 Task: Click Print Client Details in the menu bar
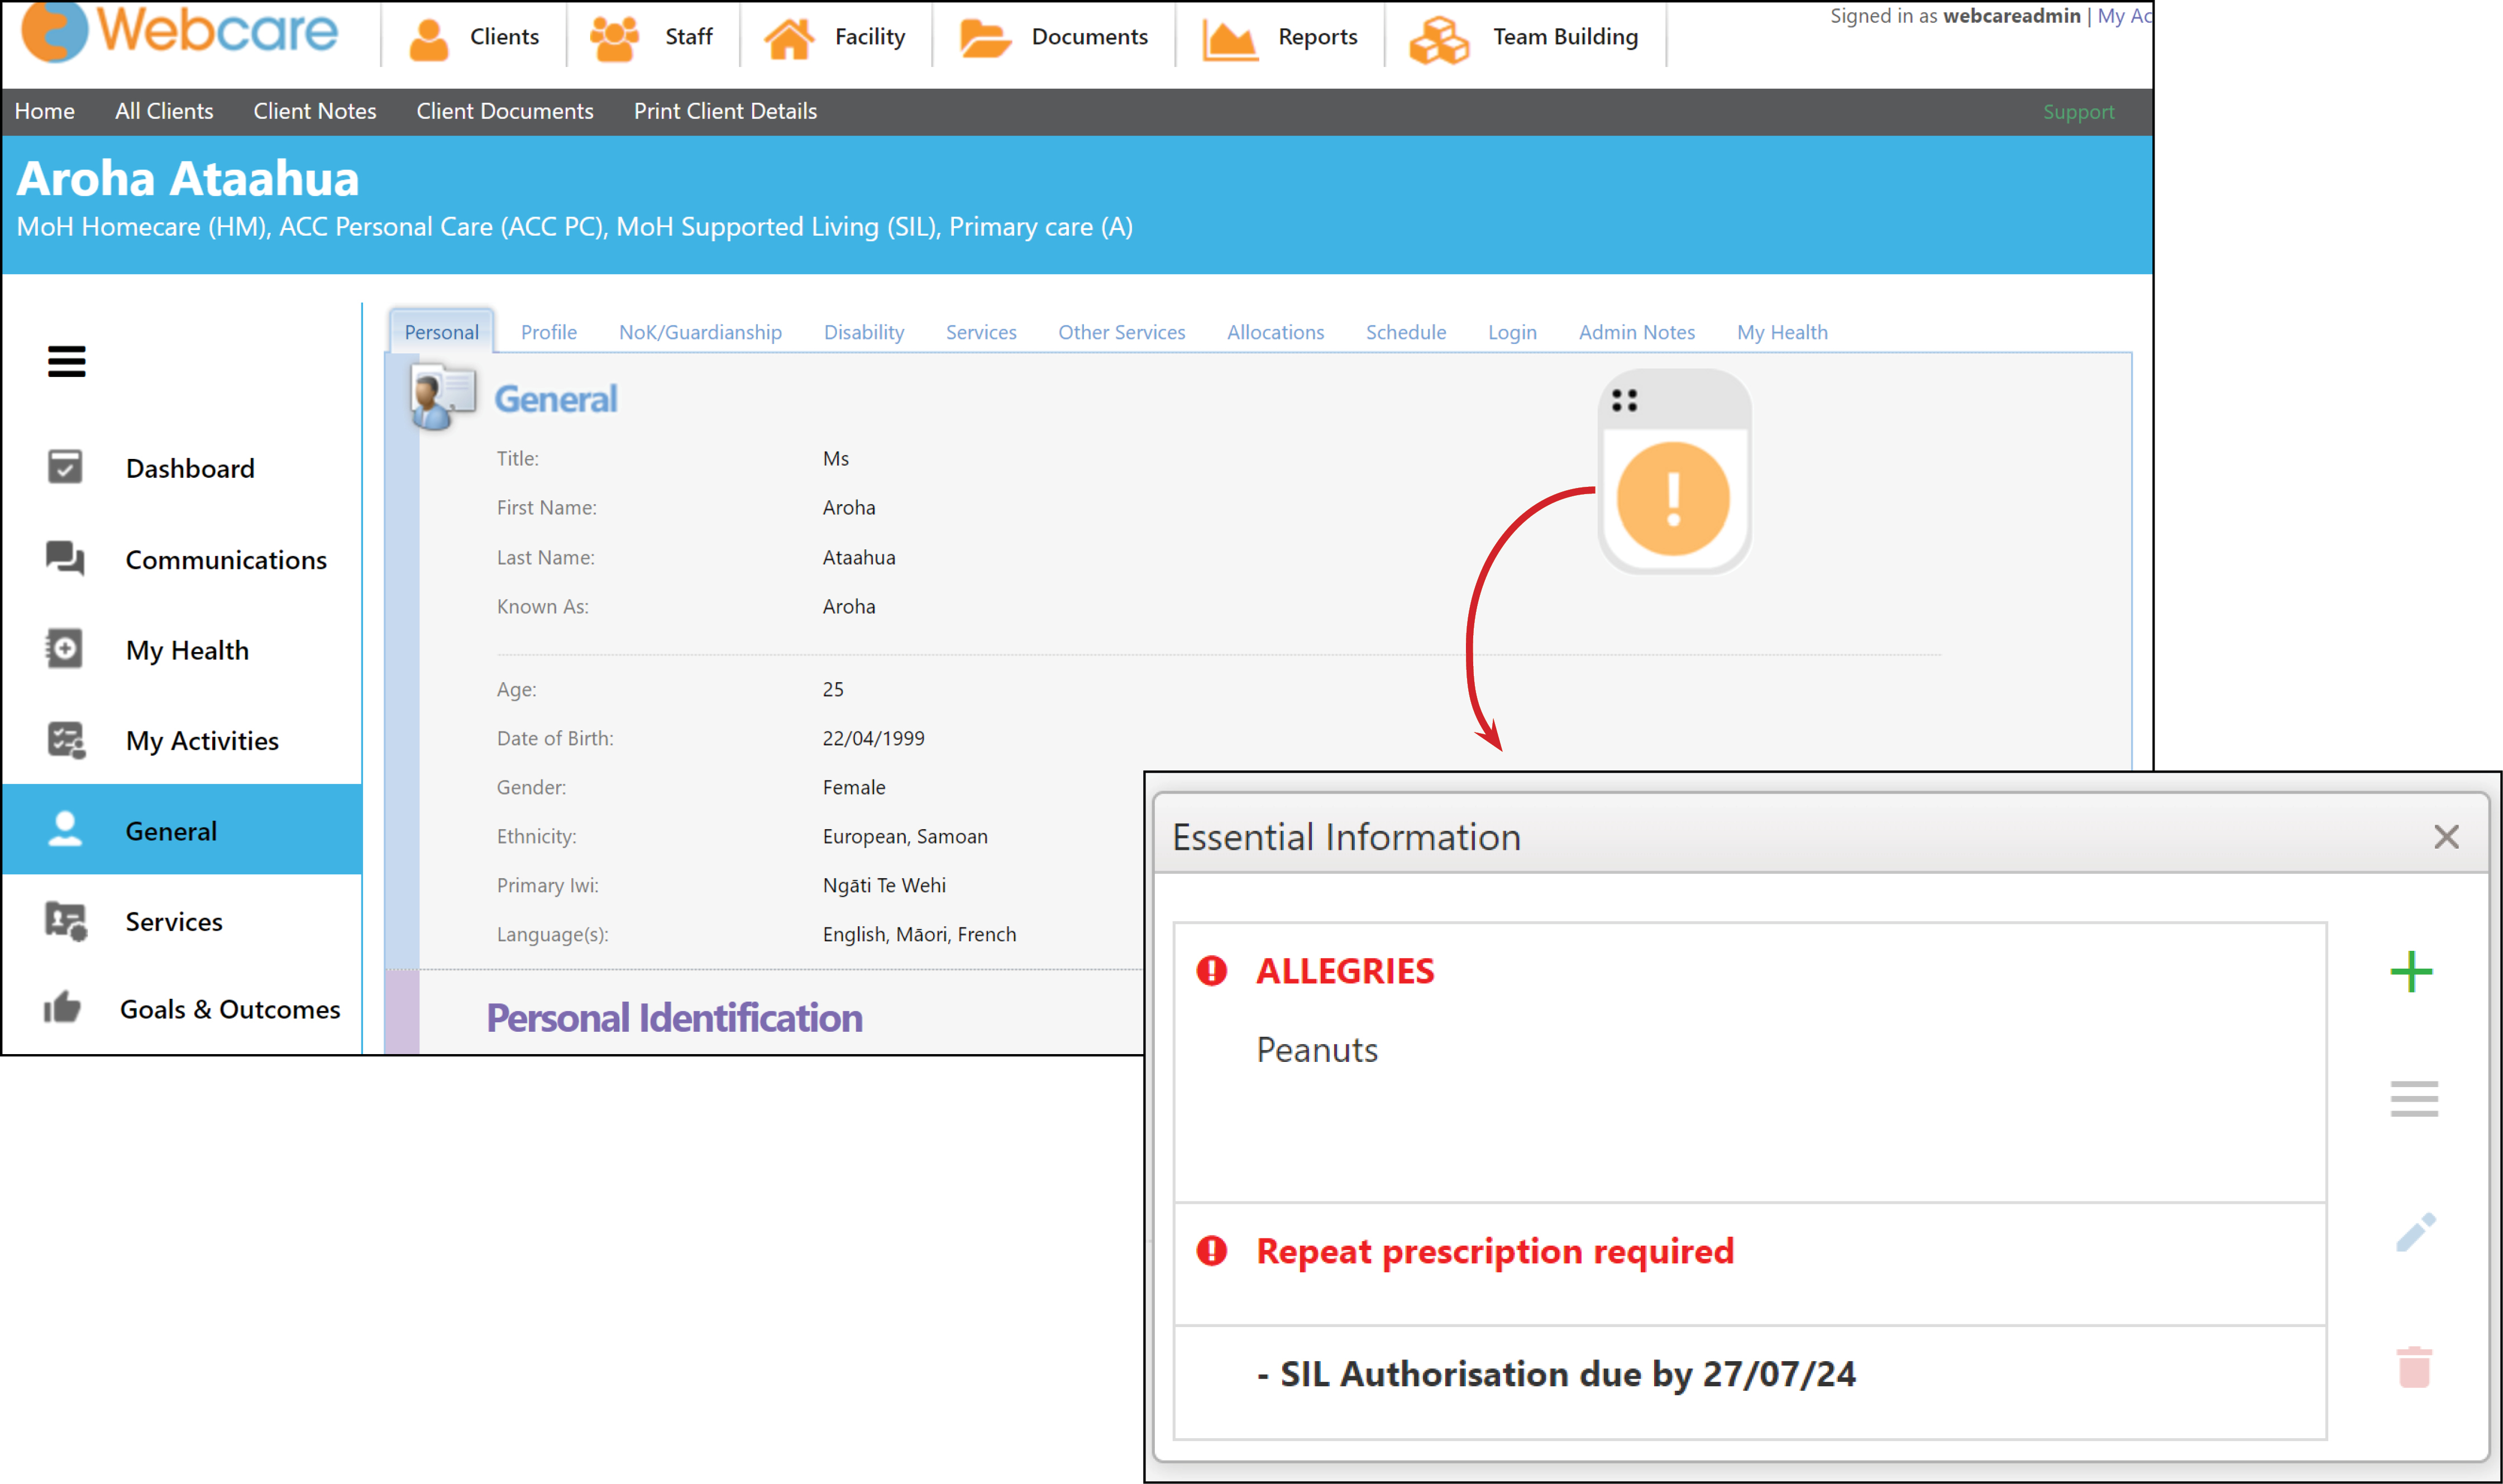tap(725, 111)
